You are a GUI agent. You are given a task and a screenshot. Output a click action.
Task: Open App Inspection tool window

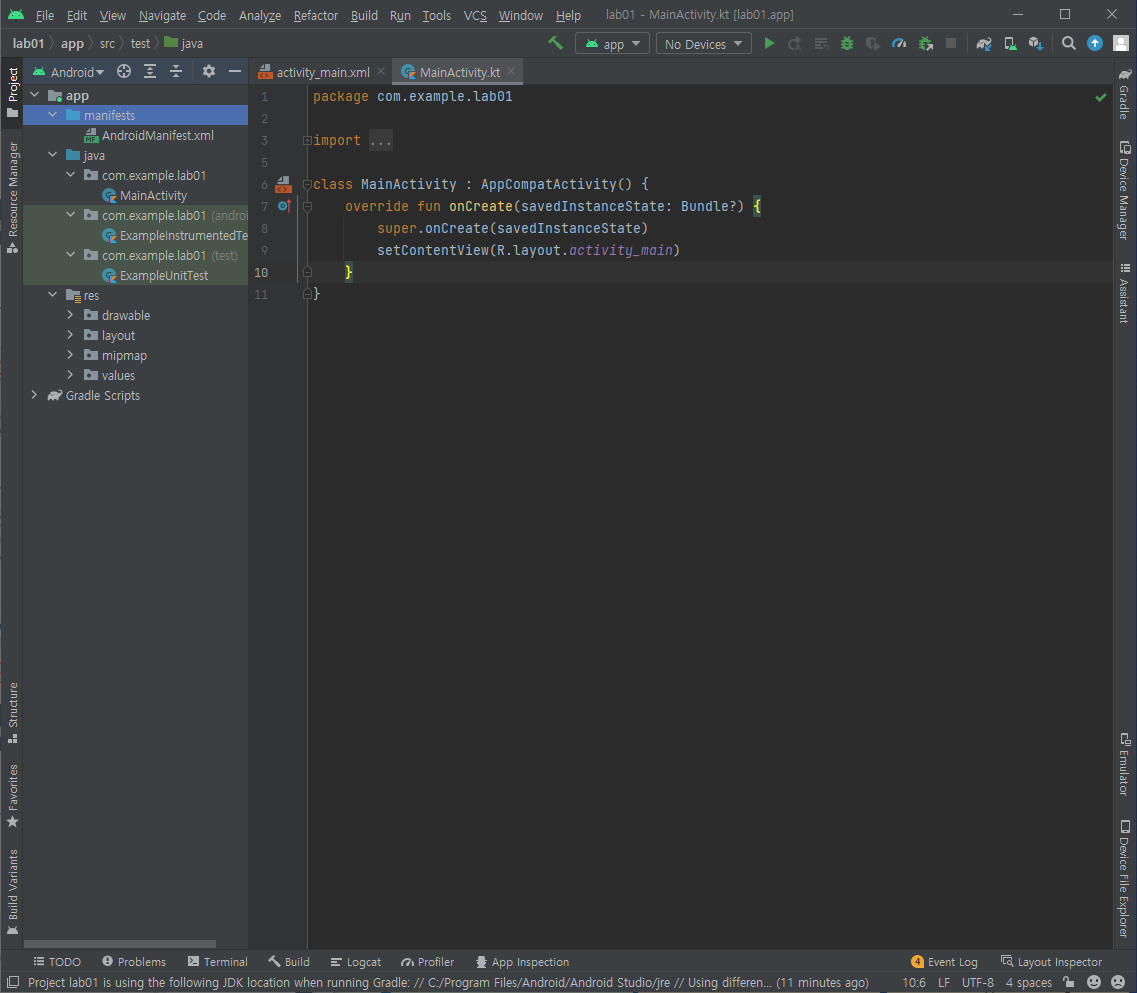pos(522,962)
